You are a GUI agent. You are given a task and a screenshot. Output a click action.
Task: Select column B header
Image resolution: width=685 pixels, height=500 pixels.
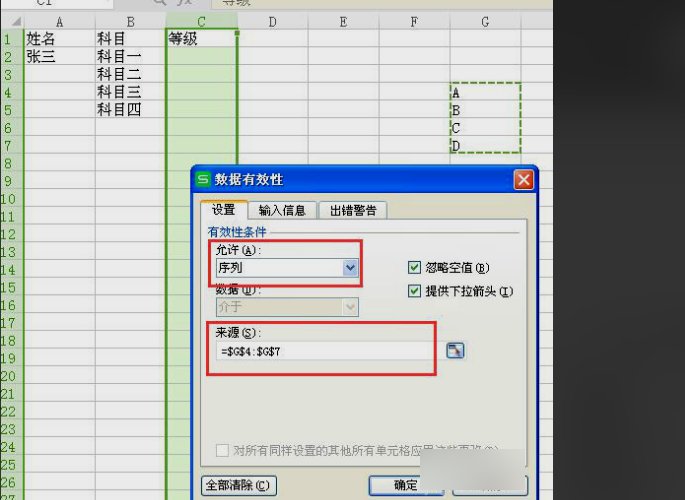[x=130, y=22]
